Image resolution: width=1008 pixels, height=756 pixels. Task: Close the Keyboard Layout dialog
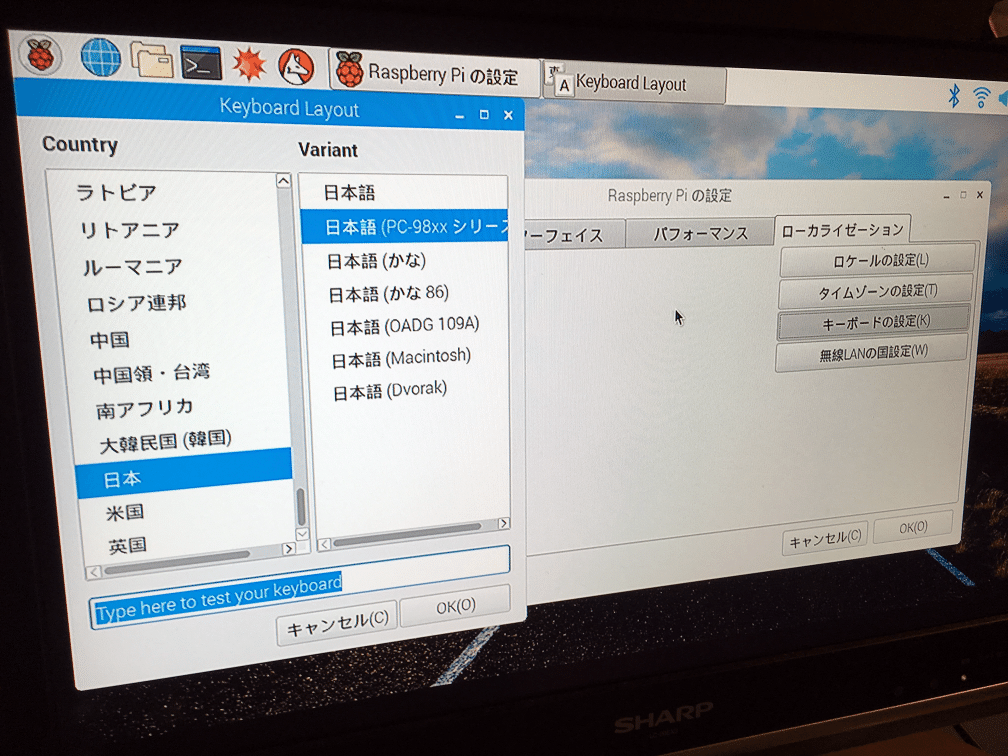click(x=508, y=115)
